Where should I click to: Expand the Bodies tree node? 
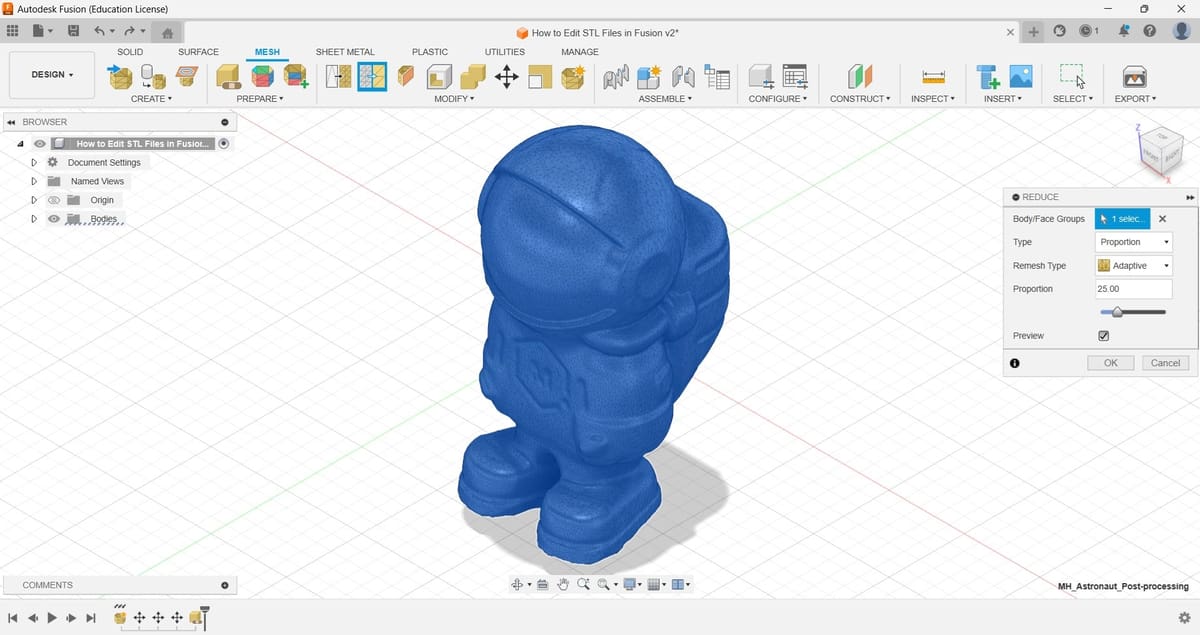pos(34,219)
